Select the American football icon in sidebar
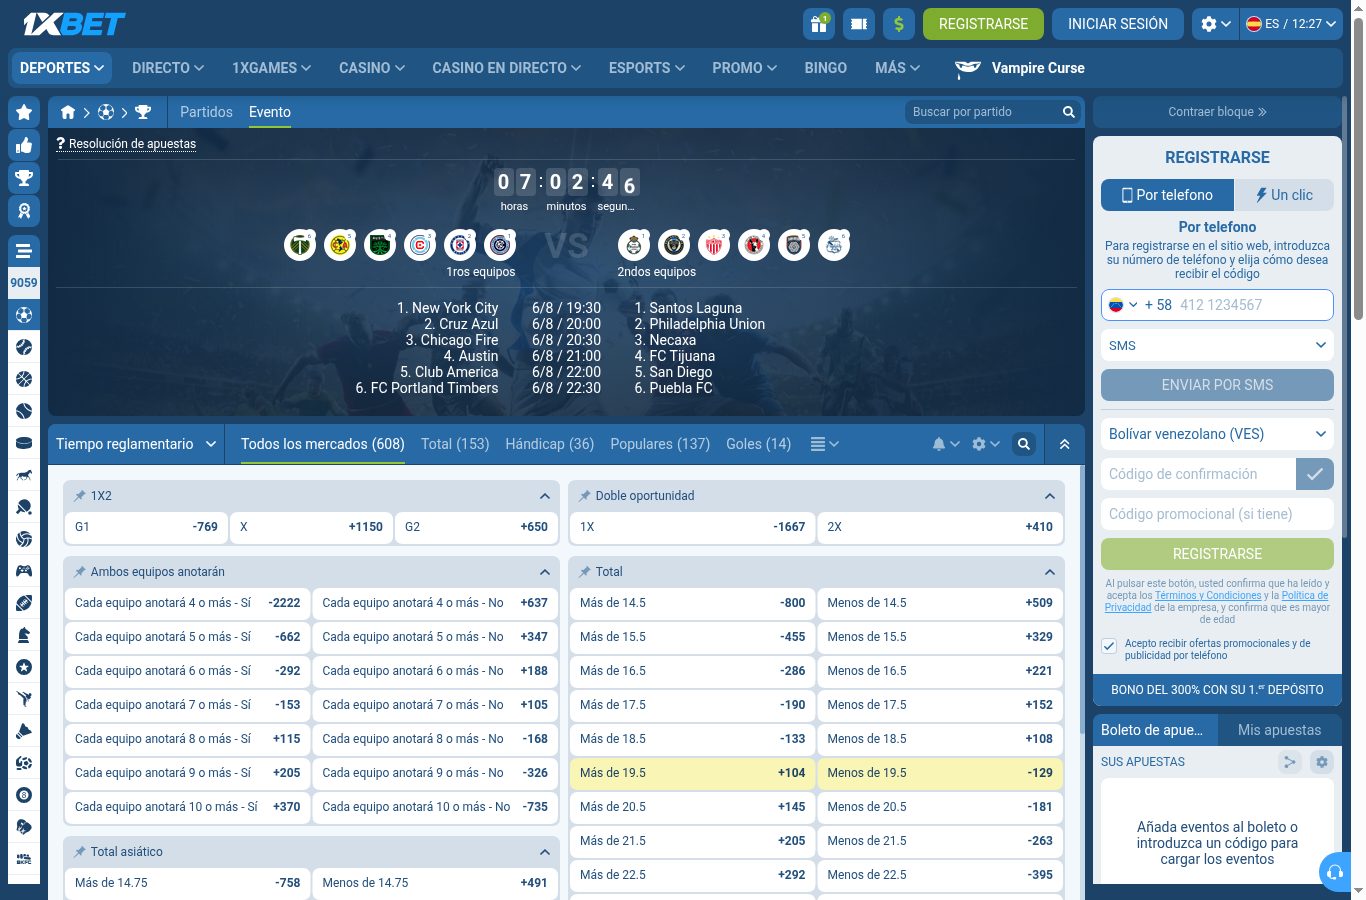The height and width of the screenshot is (900, 1366). click(x=24, y=603)
